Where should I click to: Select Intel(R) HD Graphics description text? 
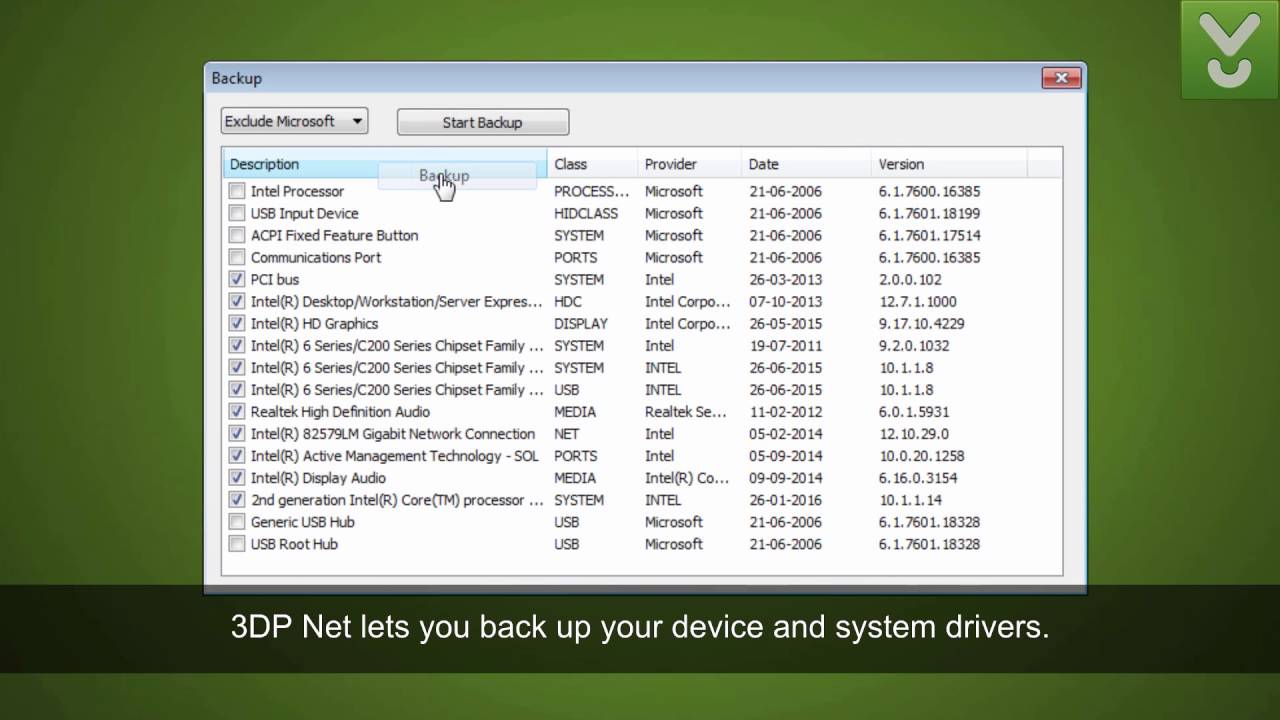pos(314,323)
